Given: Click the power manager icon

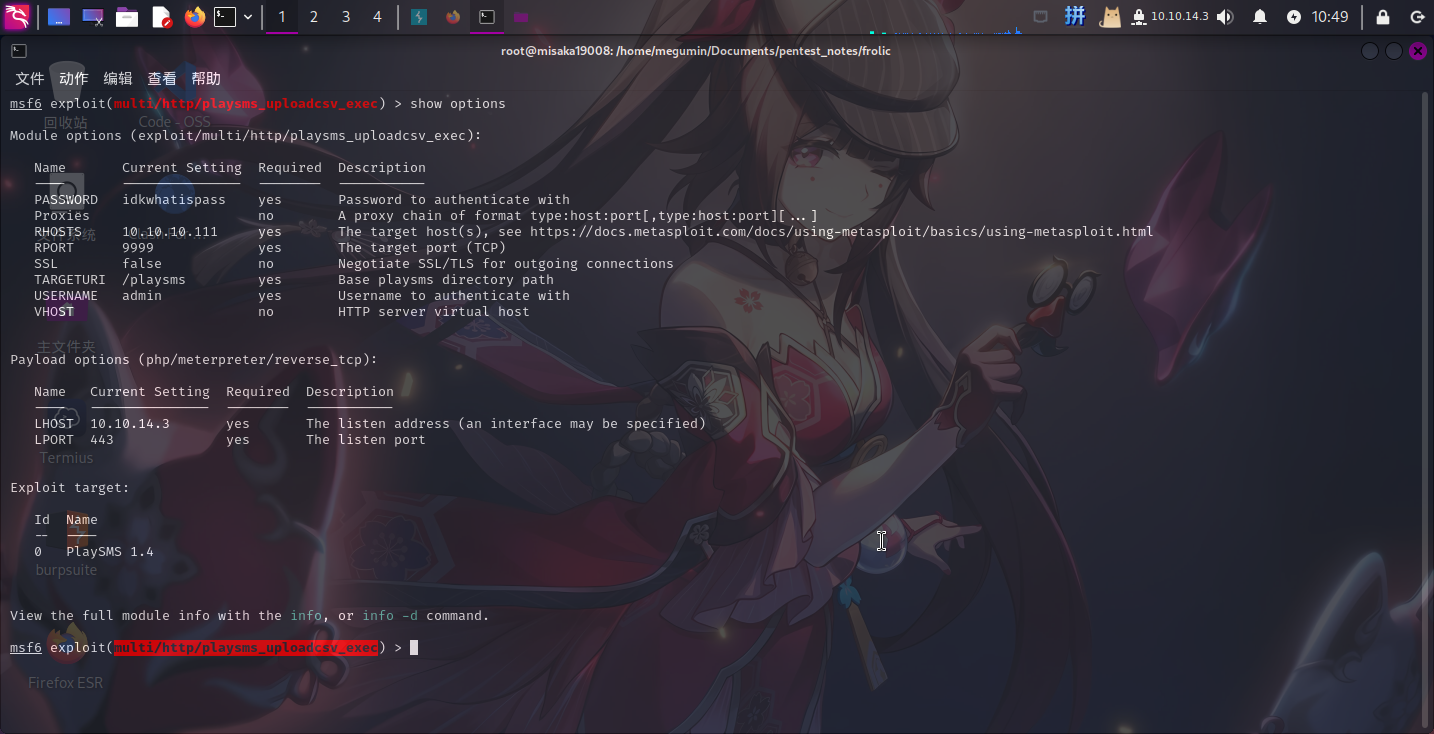Looking at the screenshot, I should pyautogui.click(x=1294, y=17).
